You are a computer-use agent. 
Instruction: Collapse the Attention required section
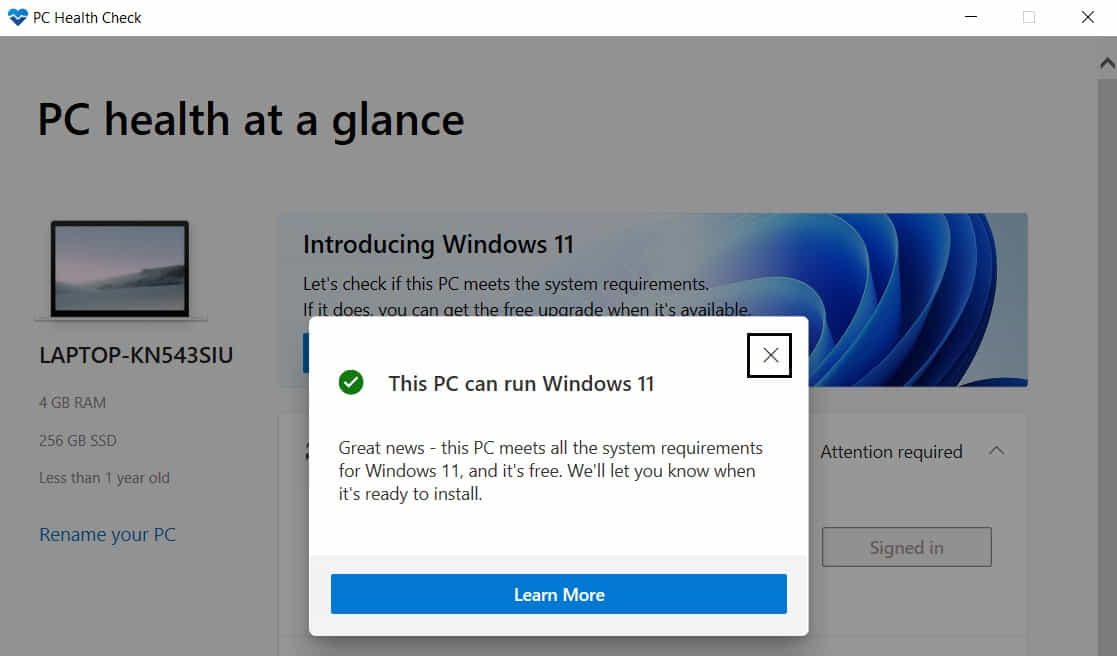coord(997,451)
